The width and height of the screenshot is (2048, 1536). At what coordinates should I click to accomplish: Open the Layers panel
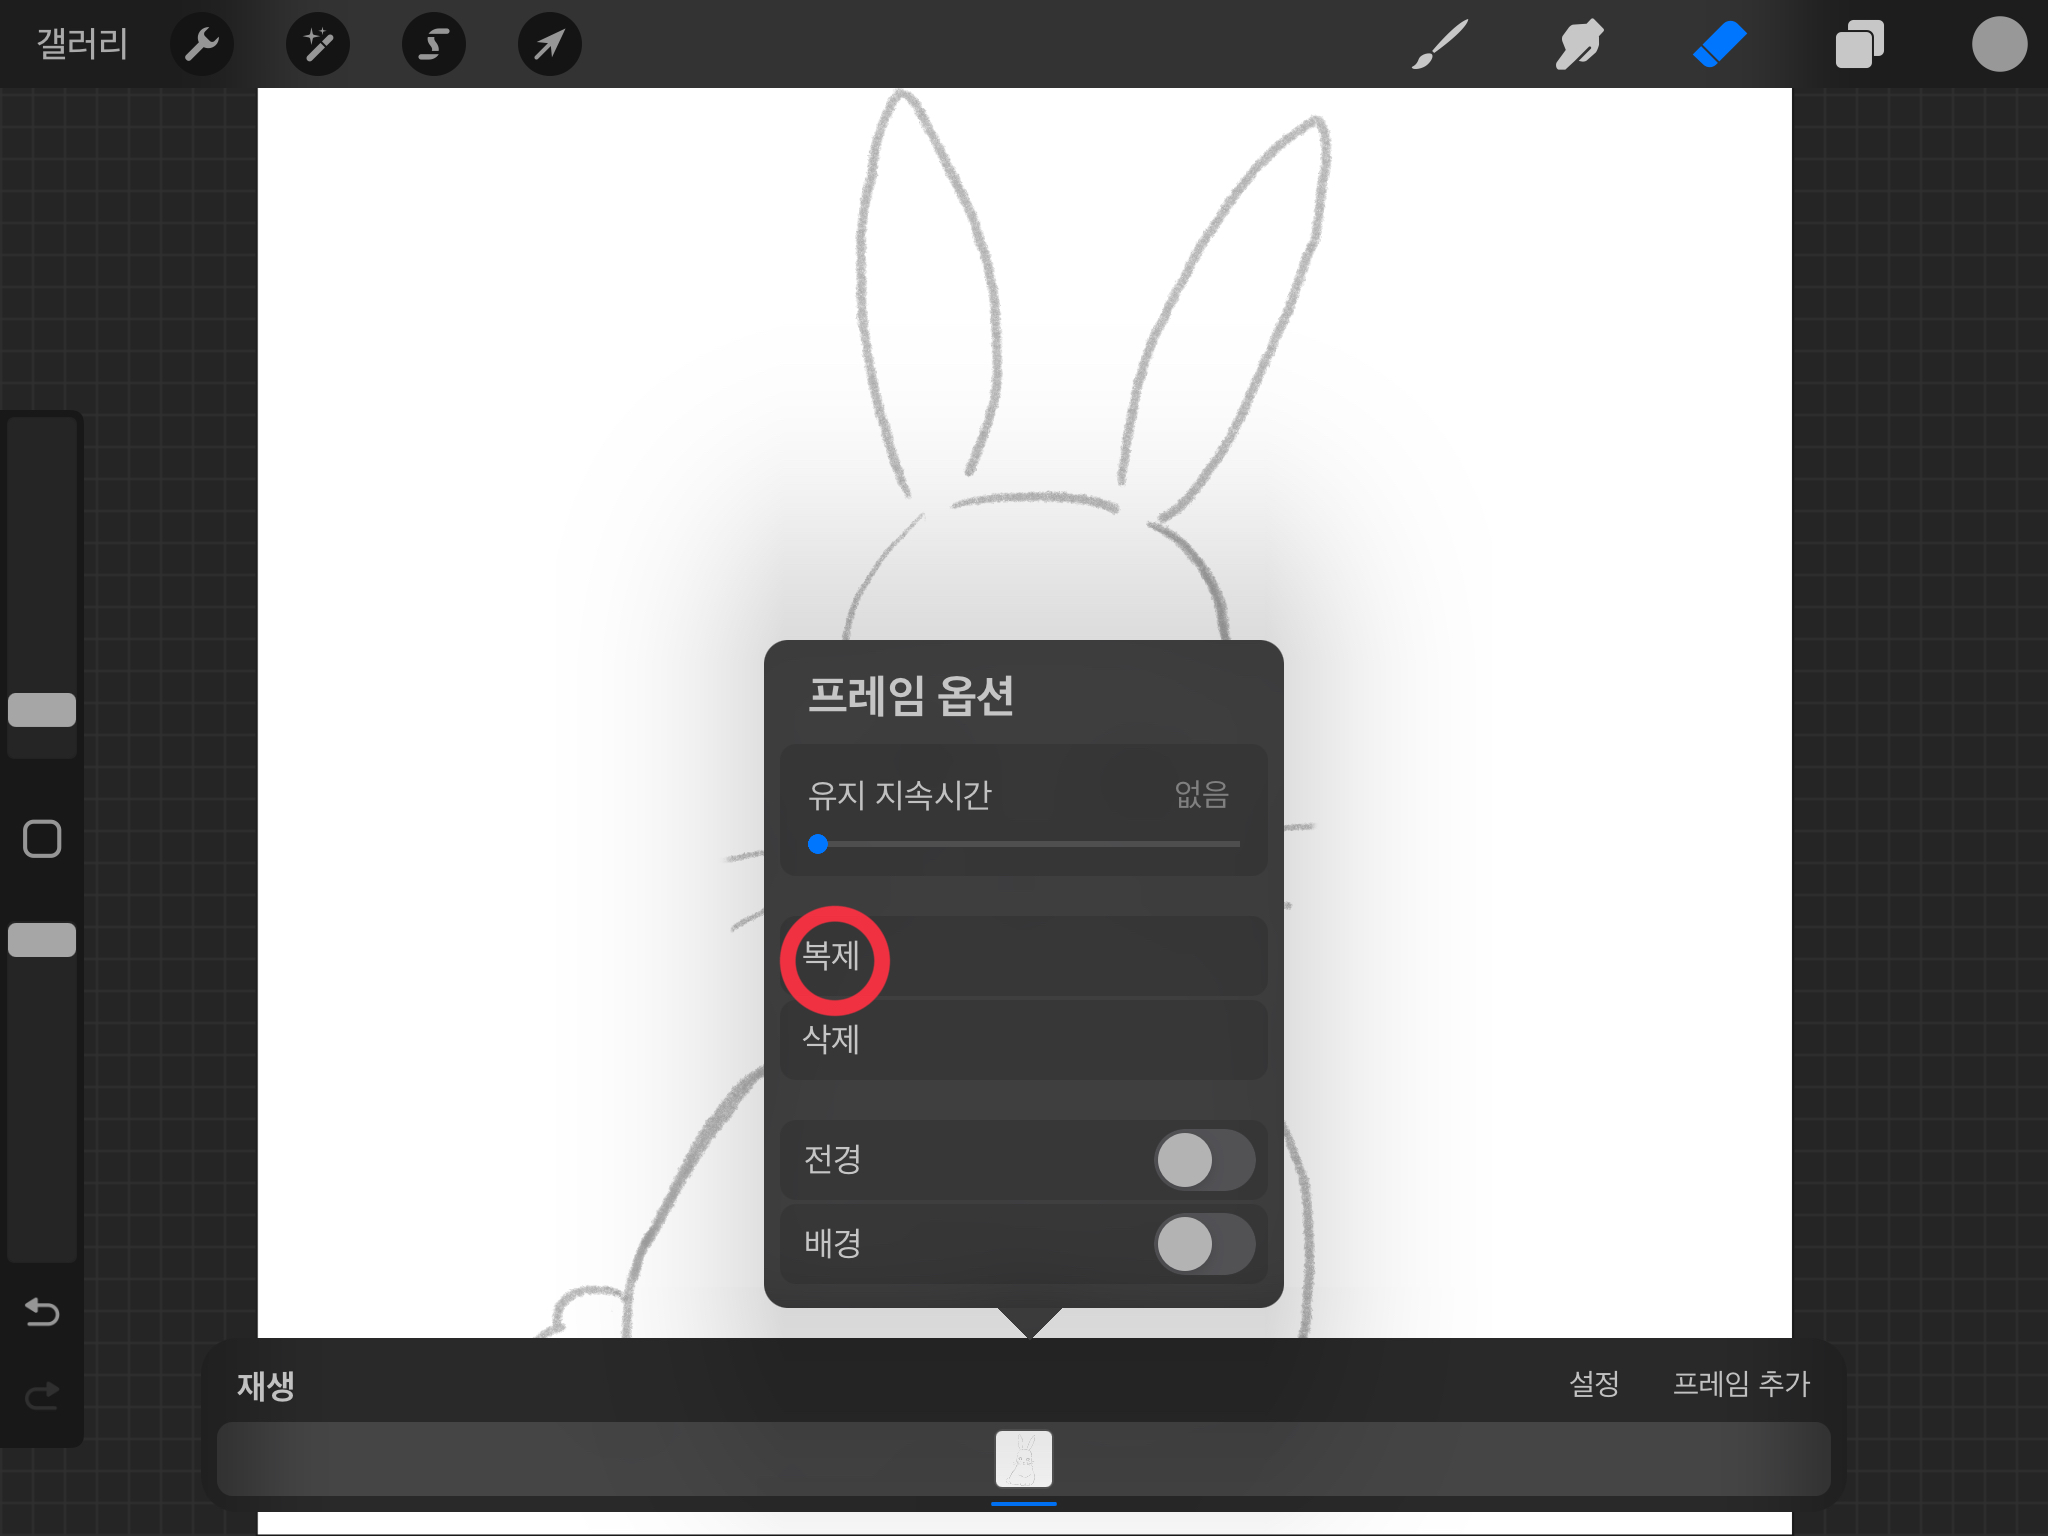1860,44
